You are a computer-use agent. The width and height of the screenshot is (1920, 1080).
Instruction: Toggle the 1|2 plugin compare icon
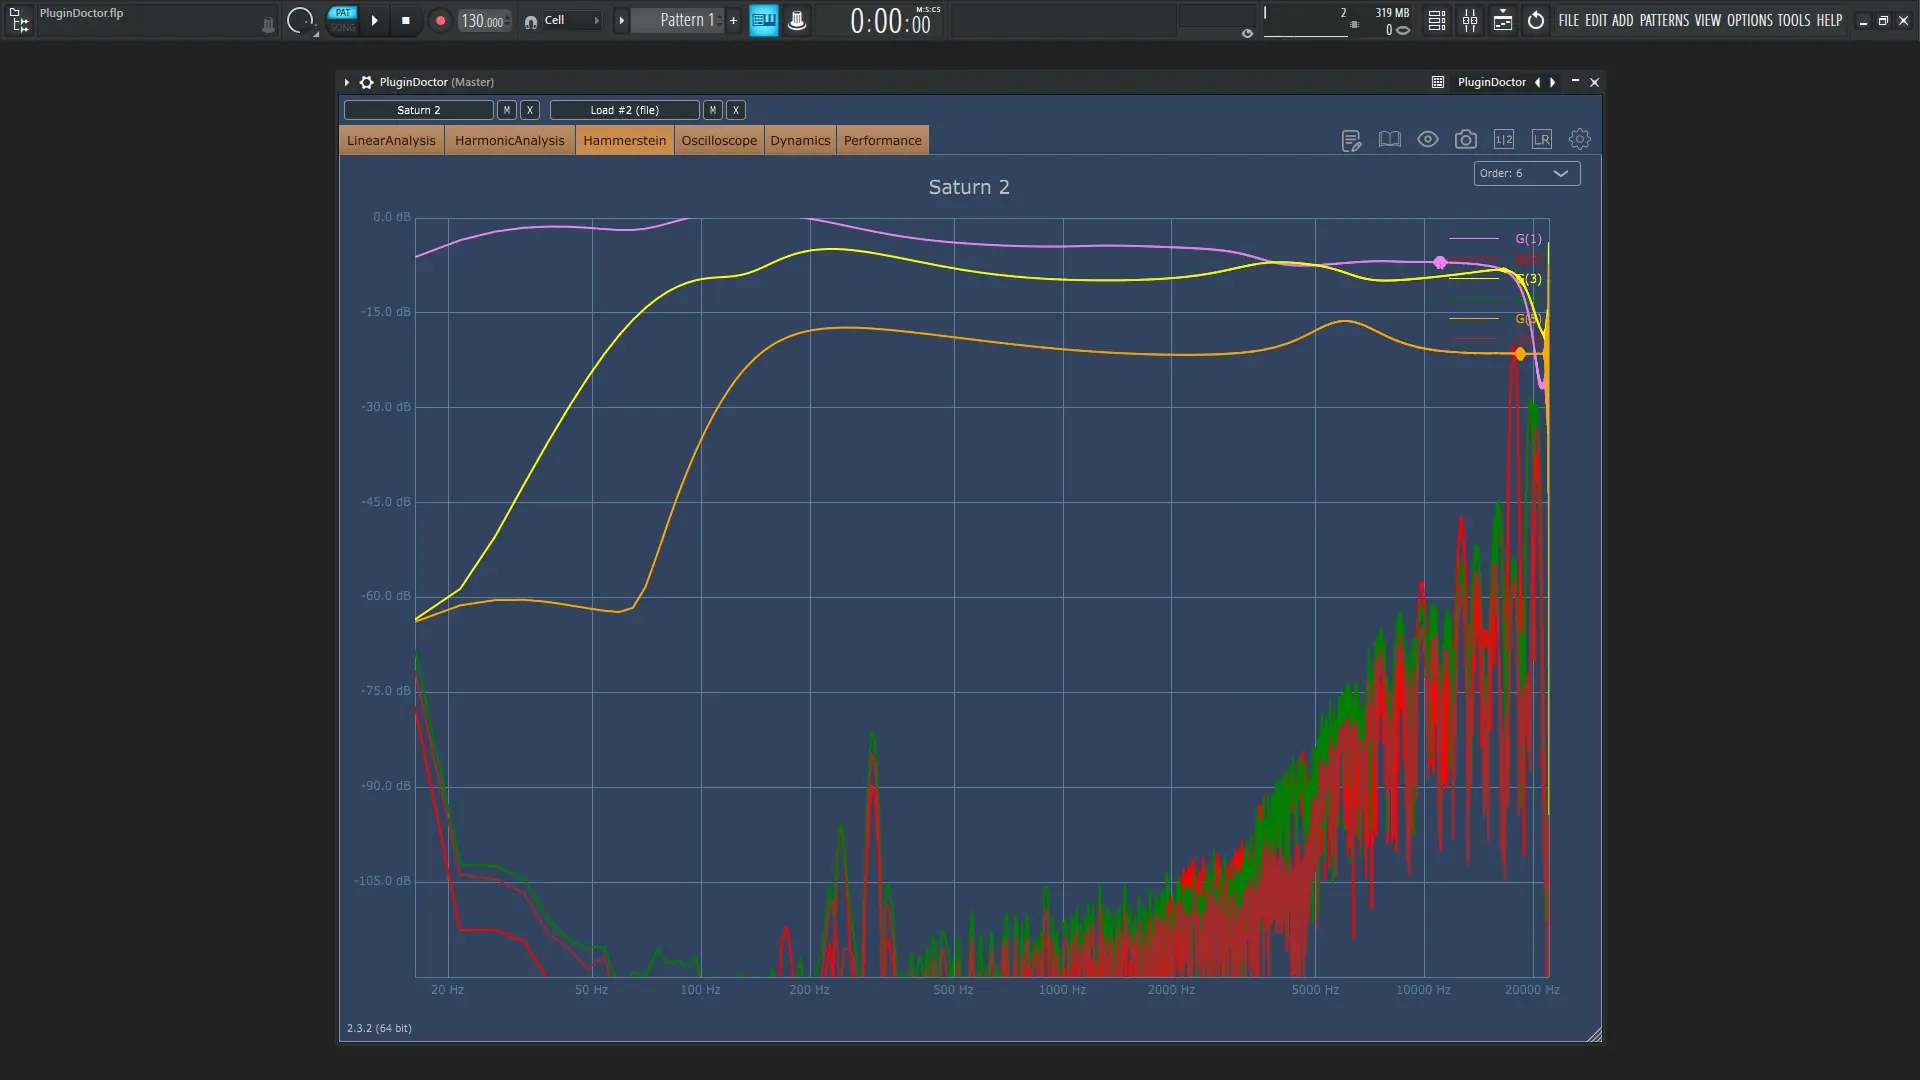pos(1503,140)
